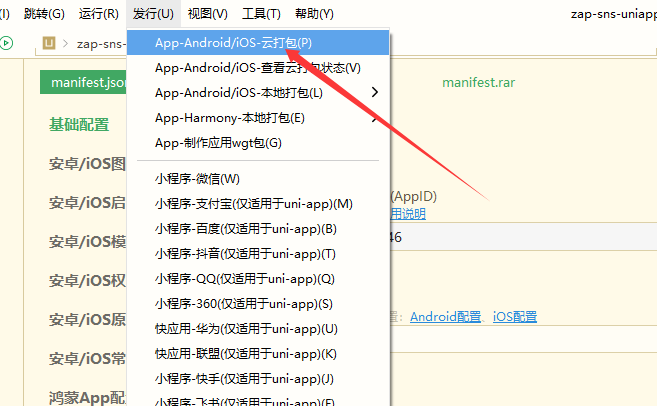
Task: Select 小程序-抖音 menu entry
Action: point(258,254)
